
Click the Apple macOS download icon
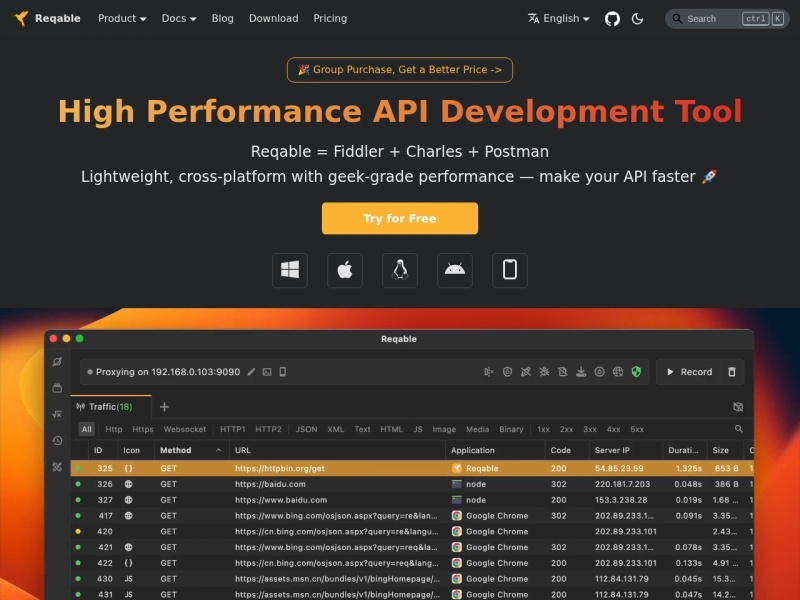(x=345, y=270)
